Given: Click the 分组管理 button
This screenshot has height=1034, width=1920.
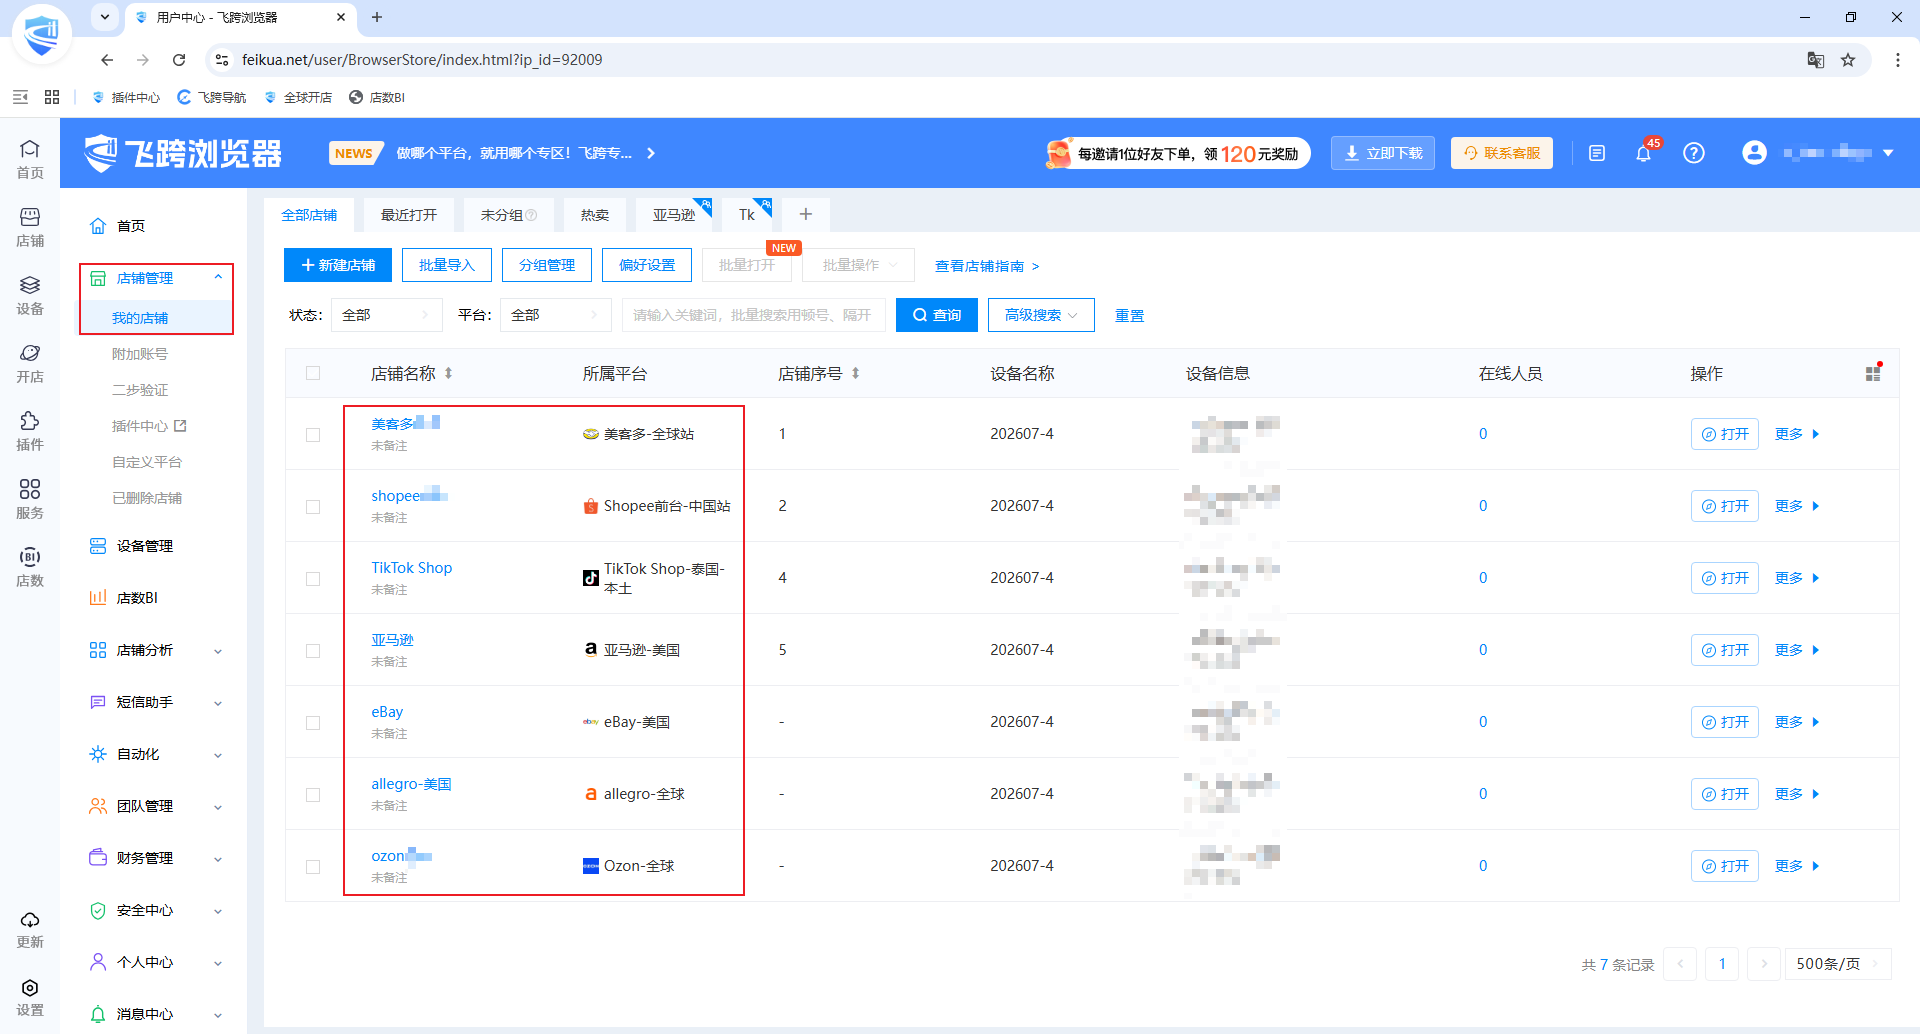Looking at the screenshot, I should [547, 265].
